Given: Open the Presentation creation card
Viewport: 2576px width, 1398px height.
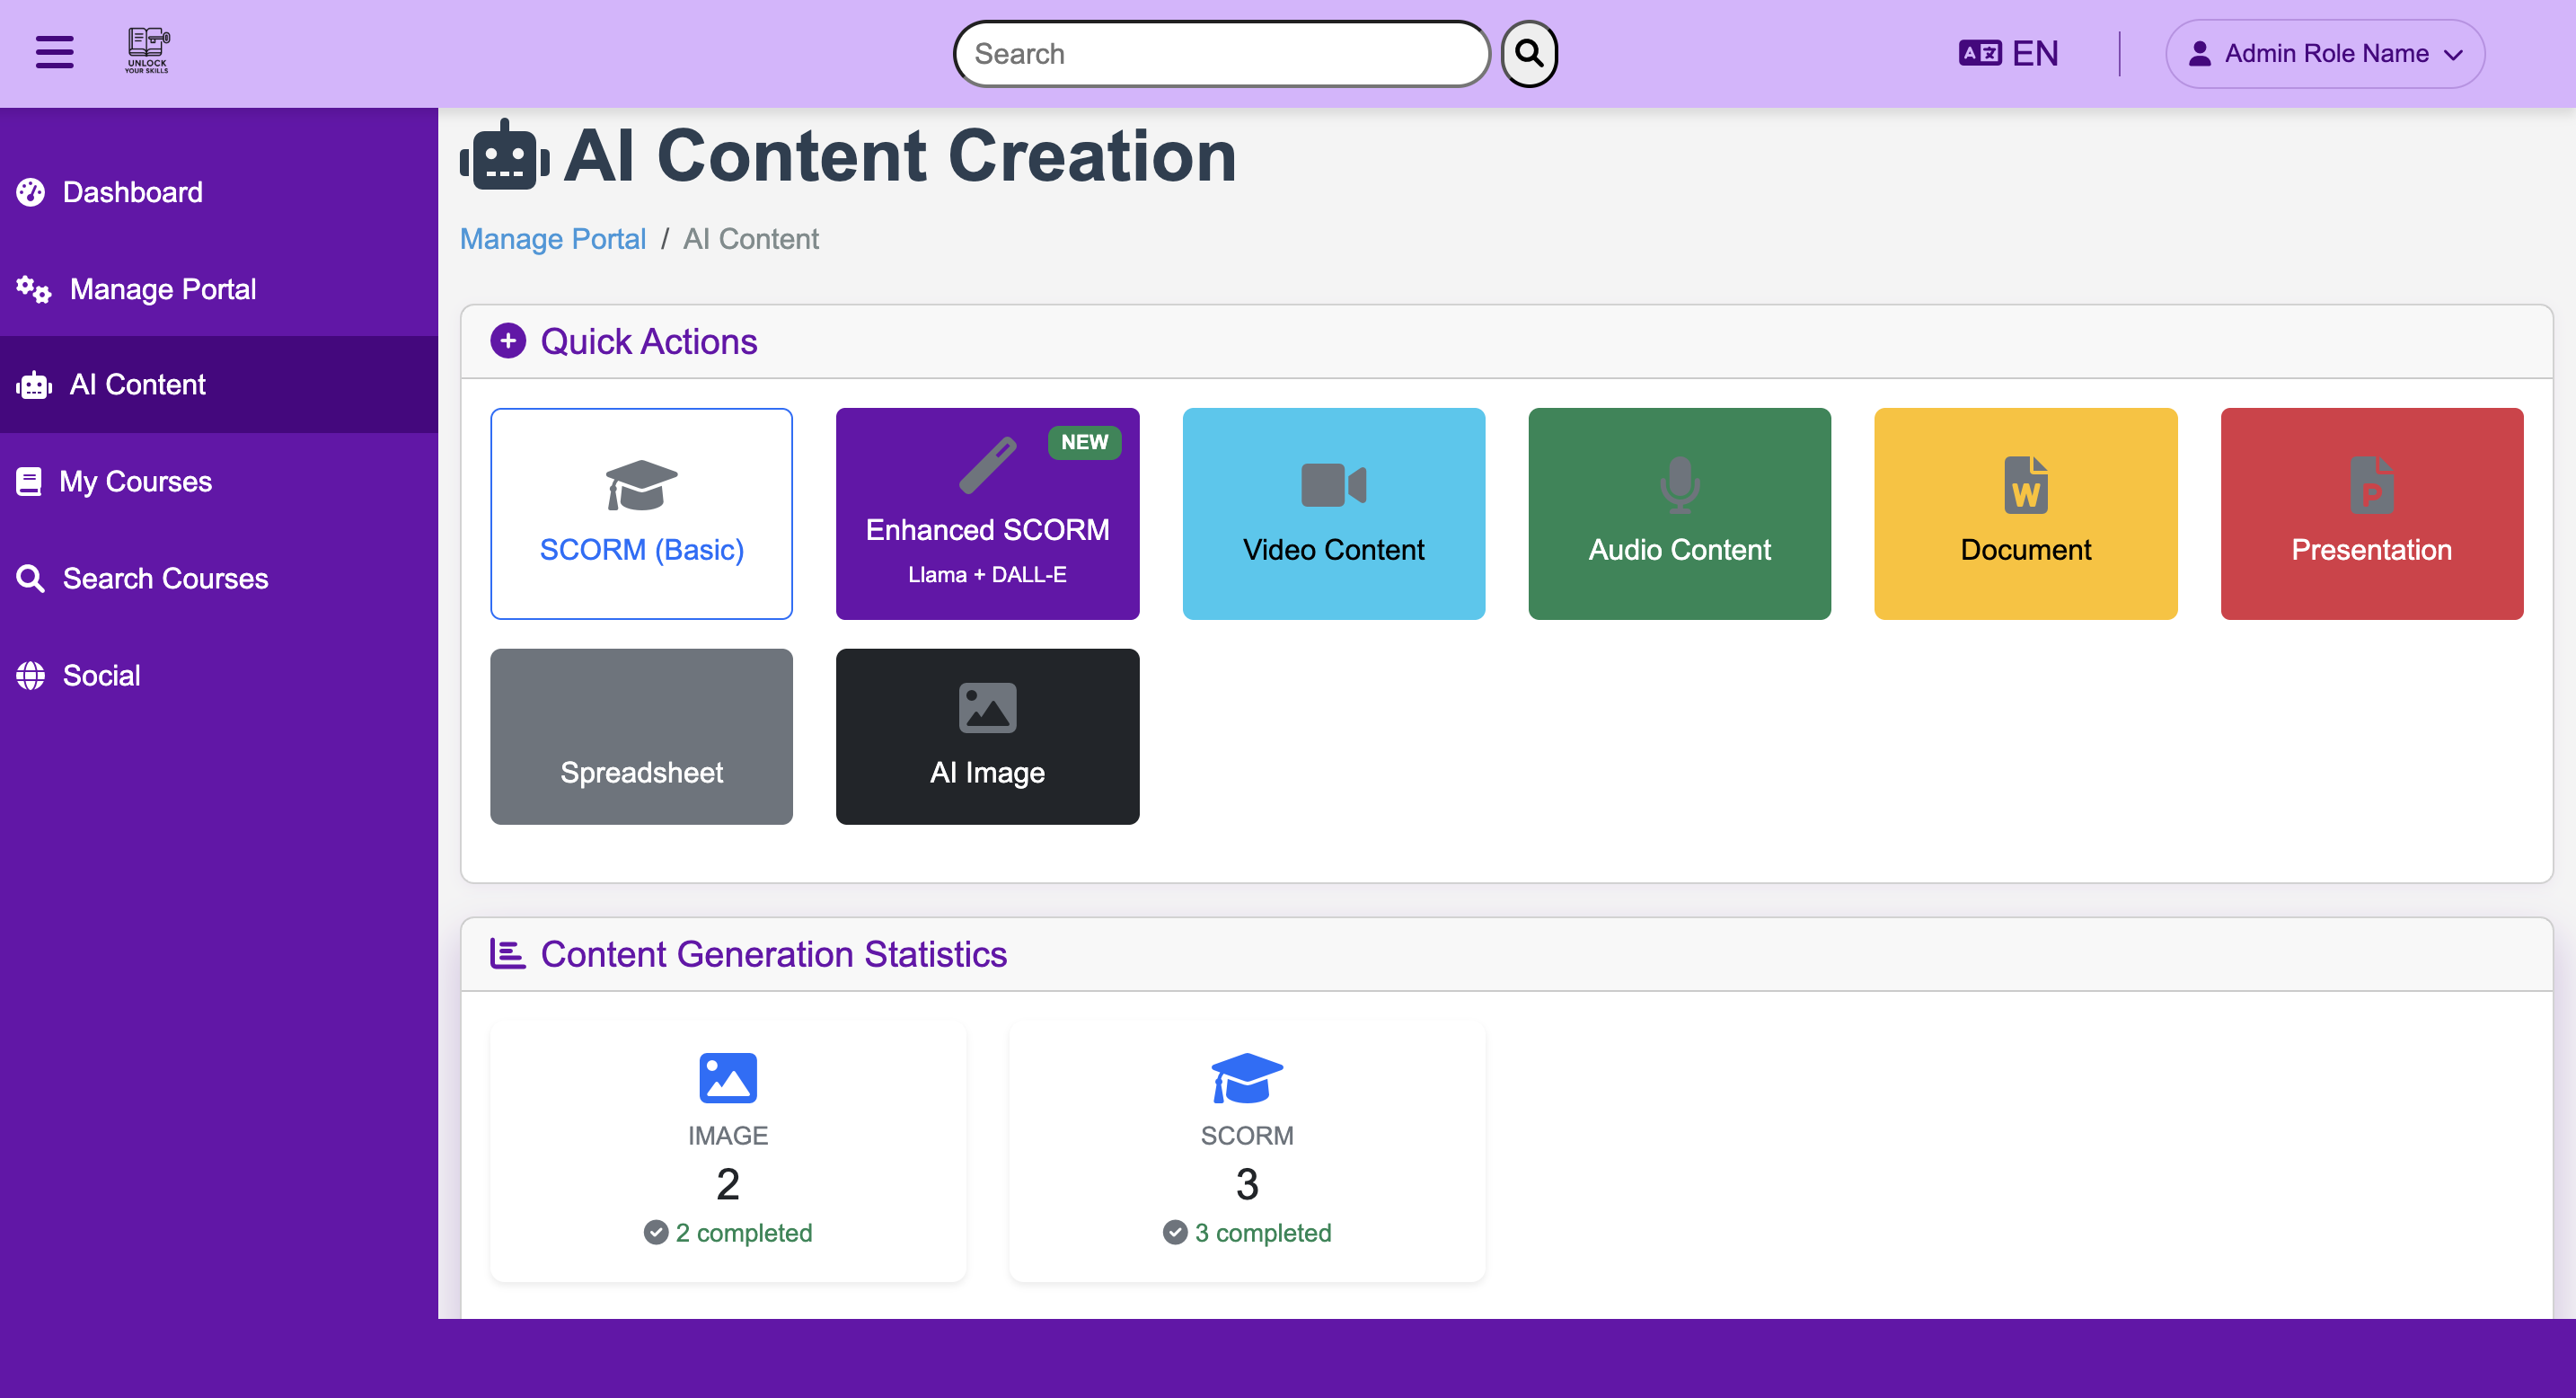Looking at the screenshot, I should coord(2371,514).
